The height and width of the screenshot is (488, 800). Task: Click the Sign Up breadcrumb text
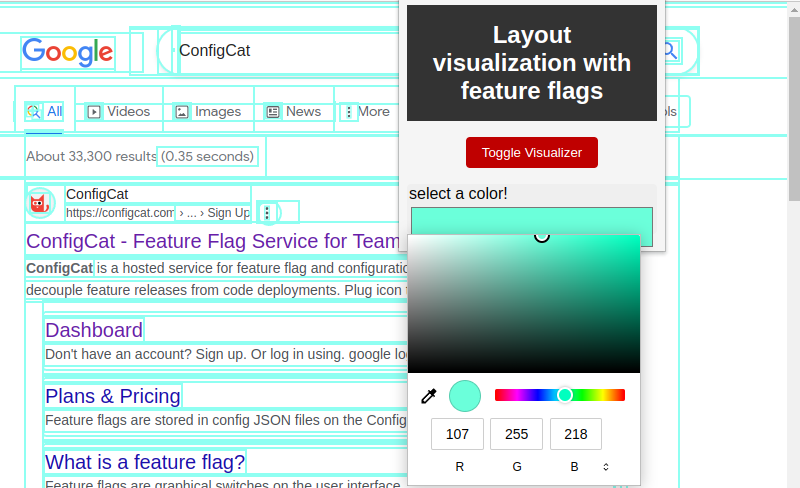point(229,213)
